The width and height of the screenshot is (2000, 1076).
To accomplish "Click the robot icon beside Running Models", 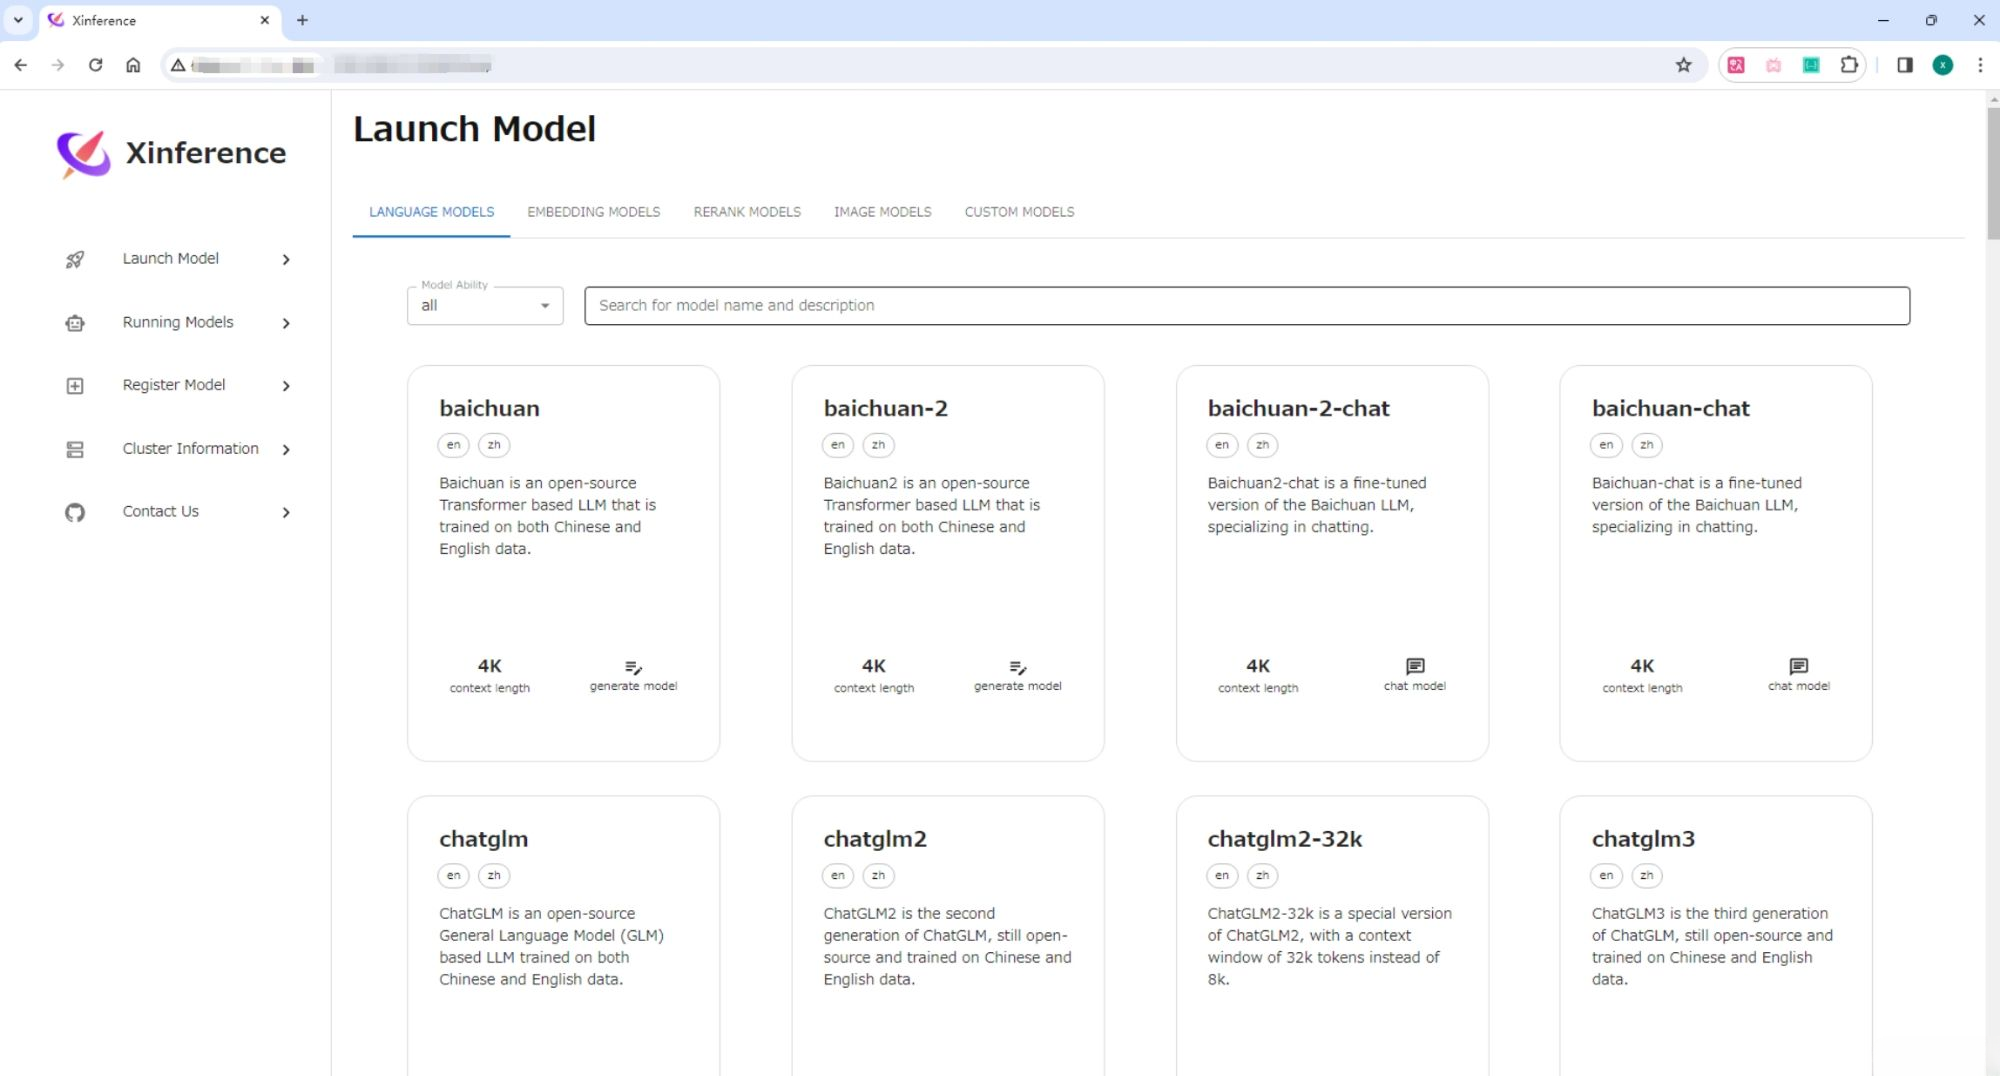I will click(x=75, y=323).
